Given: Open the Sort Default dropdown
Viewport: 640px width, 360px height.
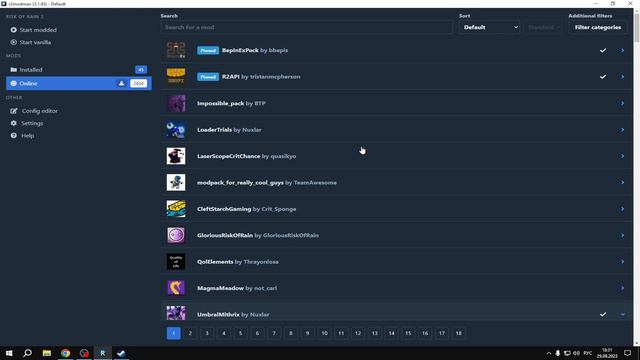Looking at the screenshot, I should coord(489,27).
